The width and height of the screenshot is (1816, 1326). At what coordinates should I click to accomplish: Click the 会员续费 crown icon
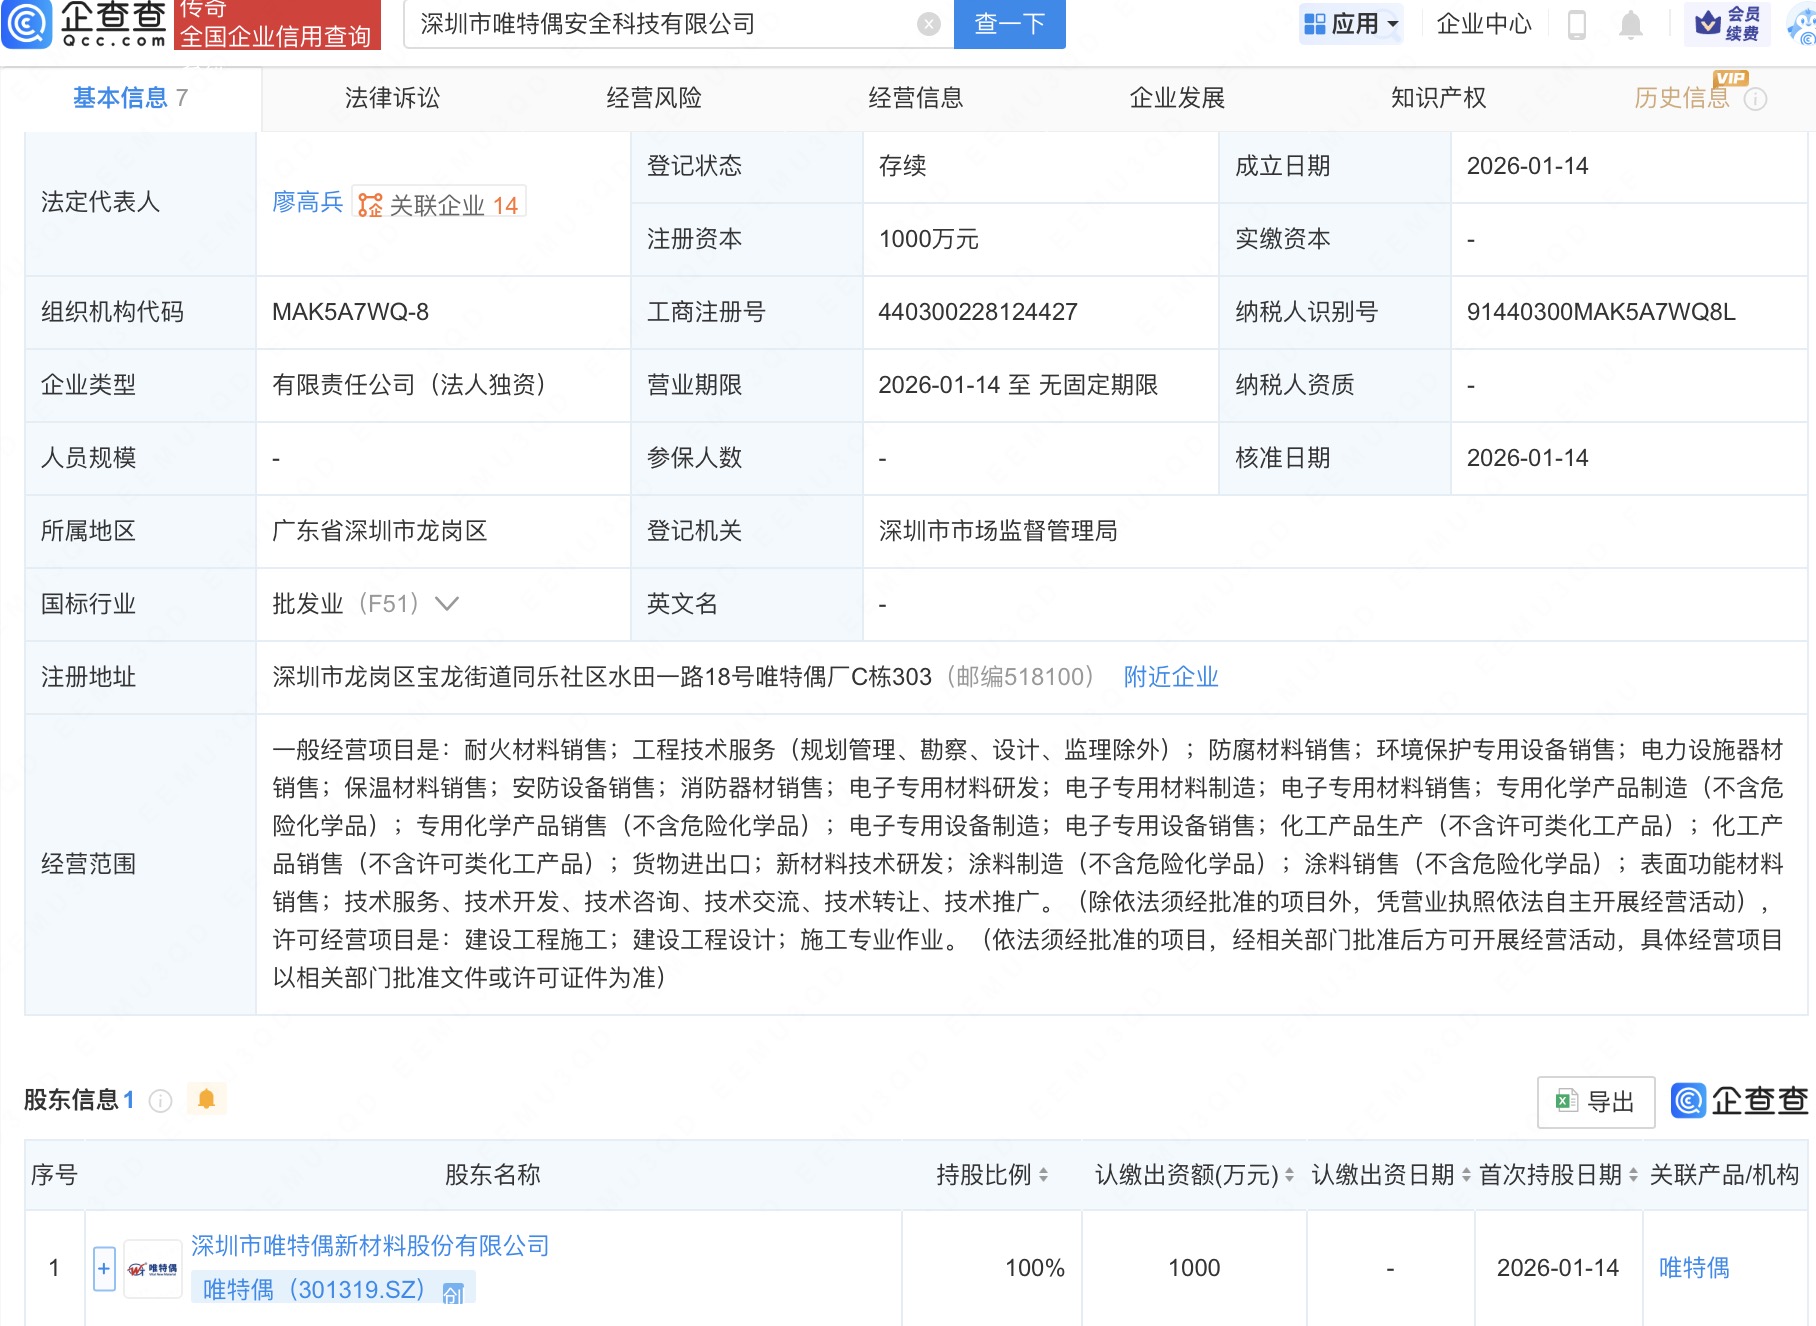pyautogui.click(x=1706, y=23)
